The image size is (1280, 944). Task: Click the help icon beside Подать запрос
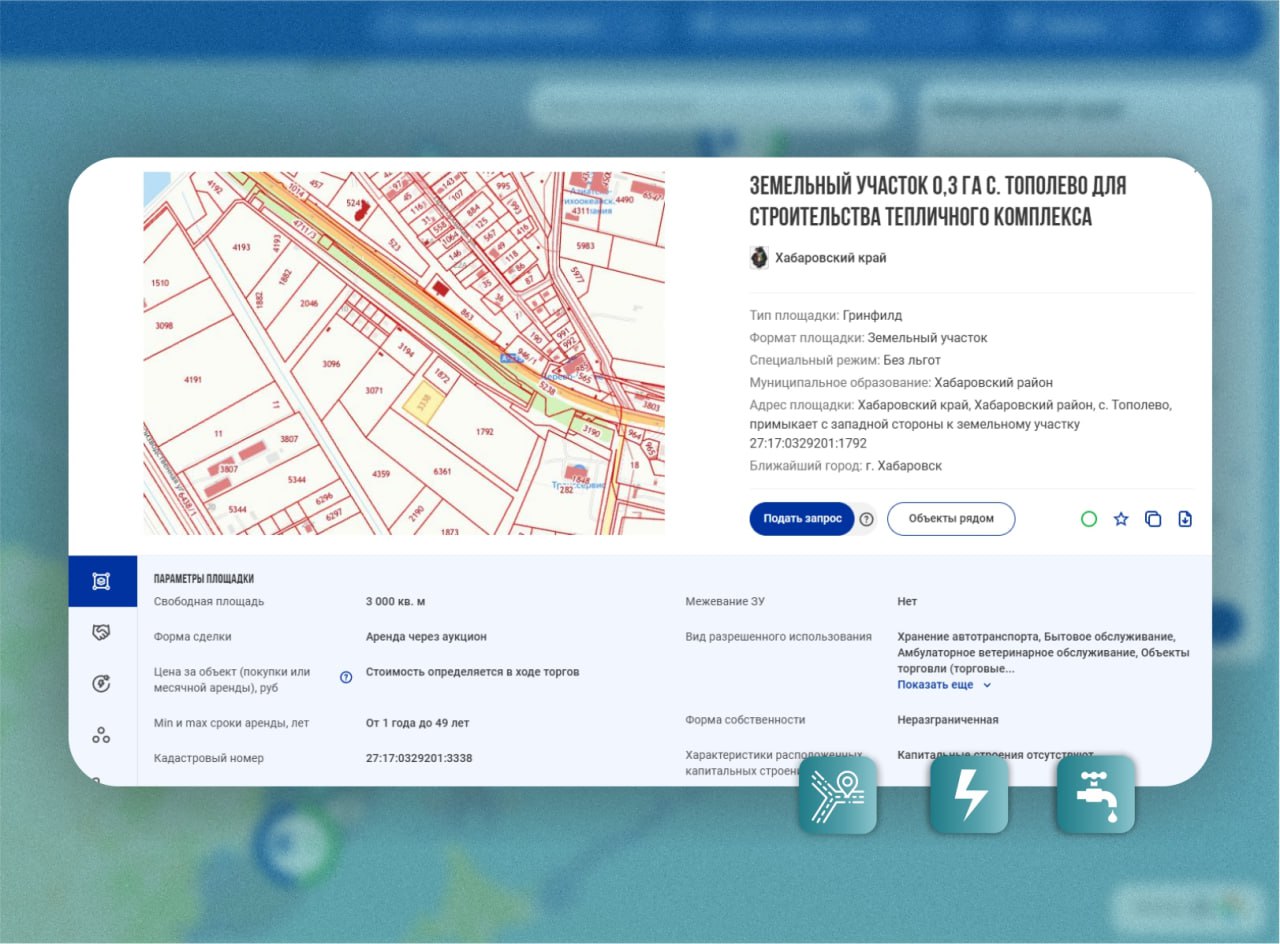point(867,519)
